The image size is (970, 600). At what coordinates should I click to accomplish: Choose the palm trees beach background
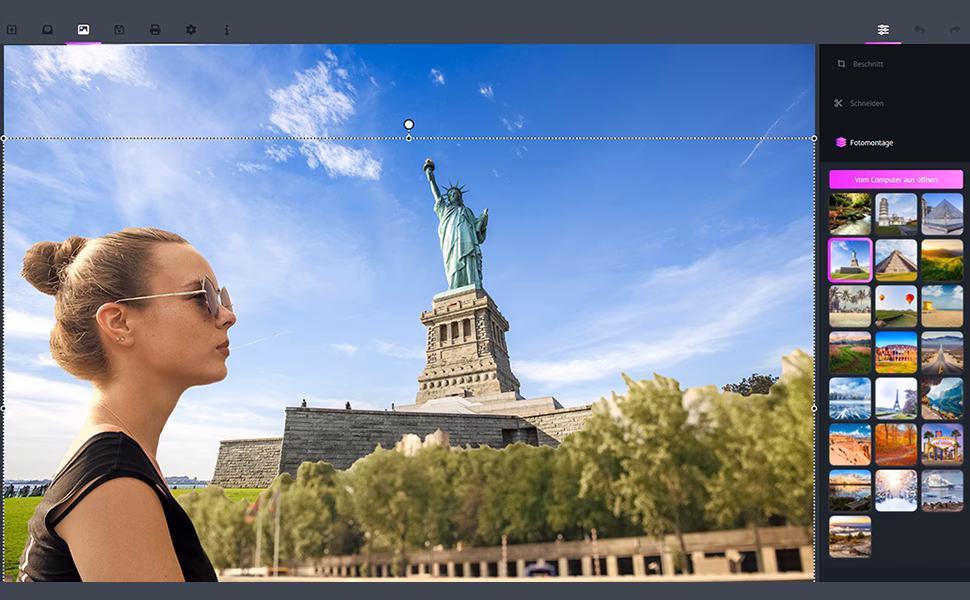(850, 306)
